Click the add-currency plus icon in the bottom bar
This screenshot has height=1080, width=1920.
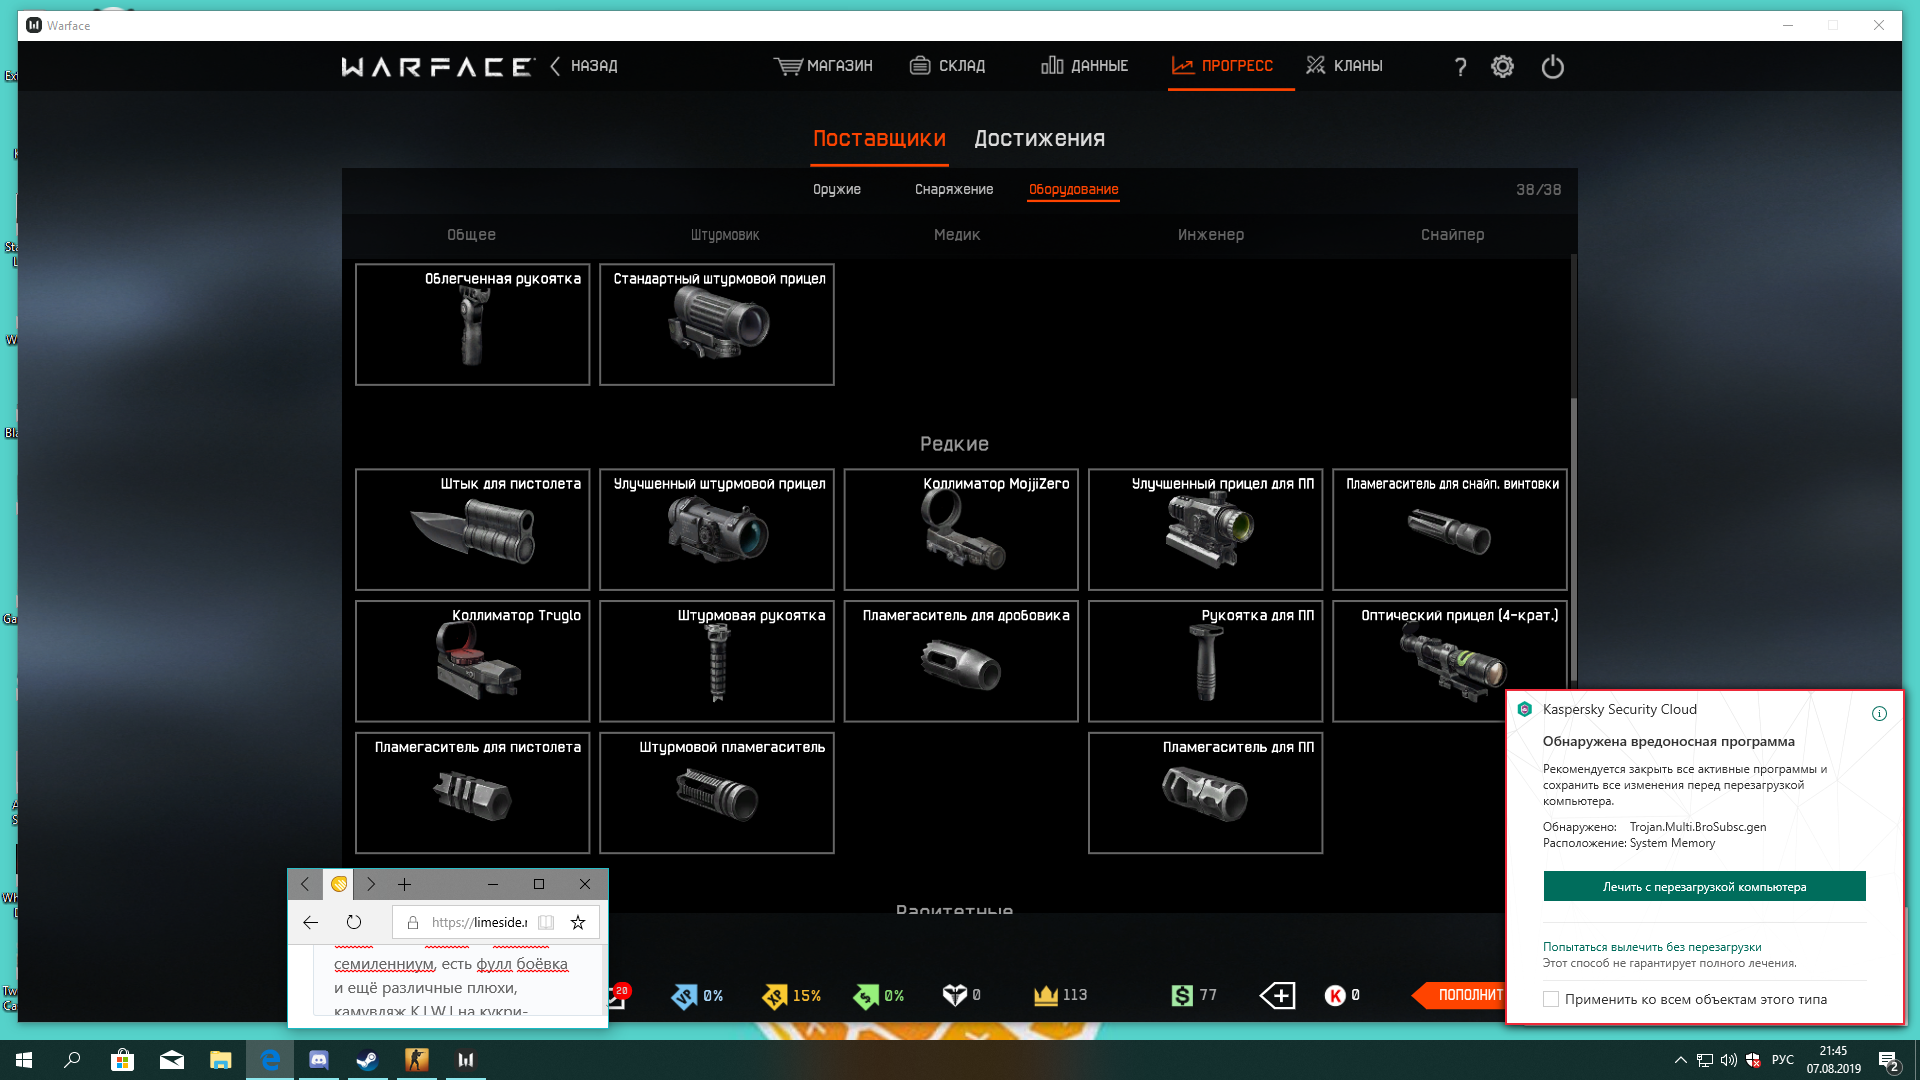pos(1278,995)
